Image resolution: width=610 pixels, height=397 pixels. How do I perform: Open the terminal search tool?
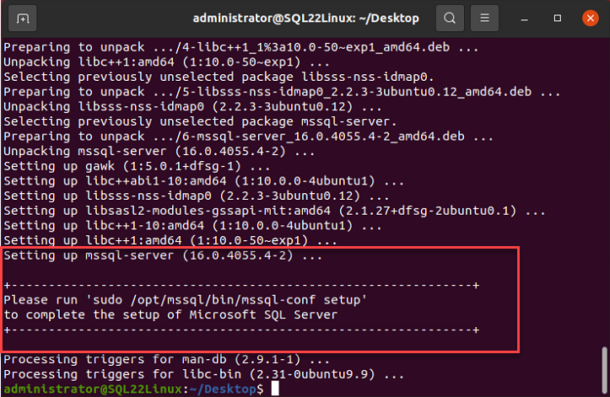(x=450, y=18)
